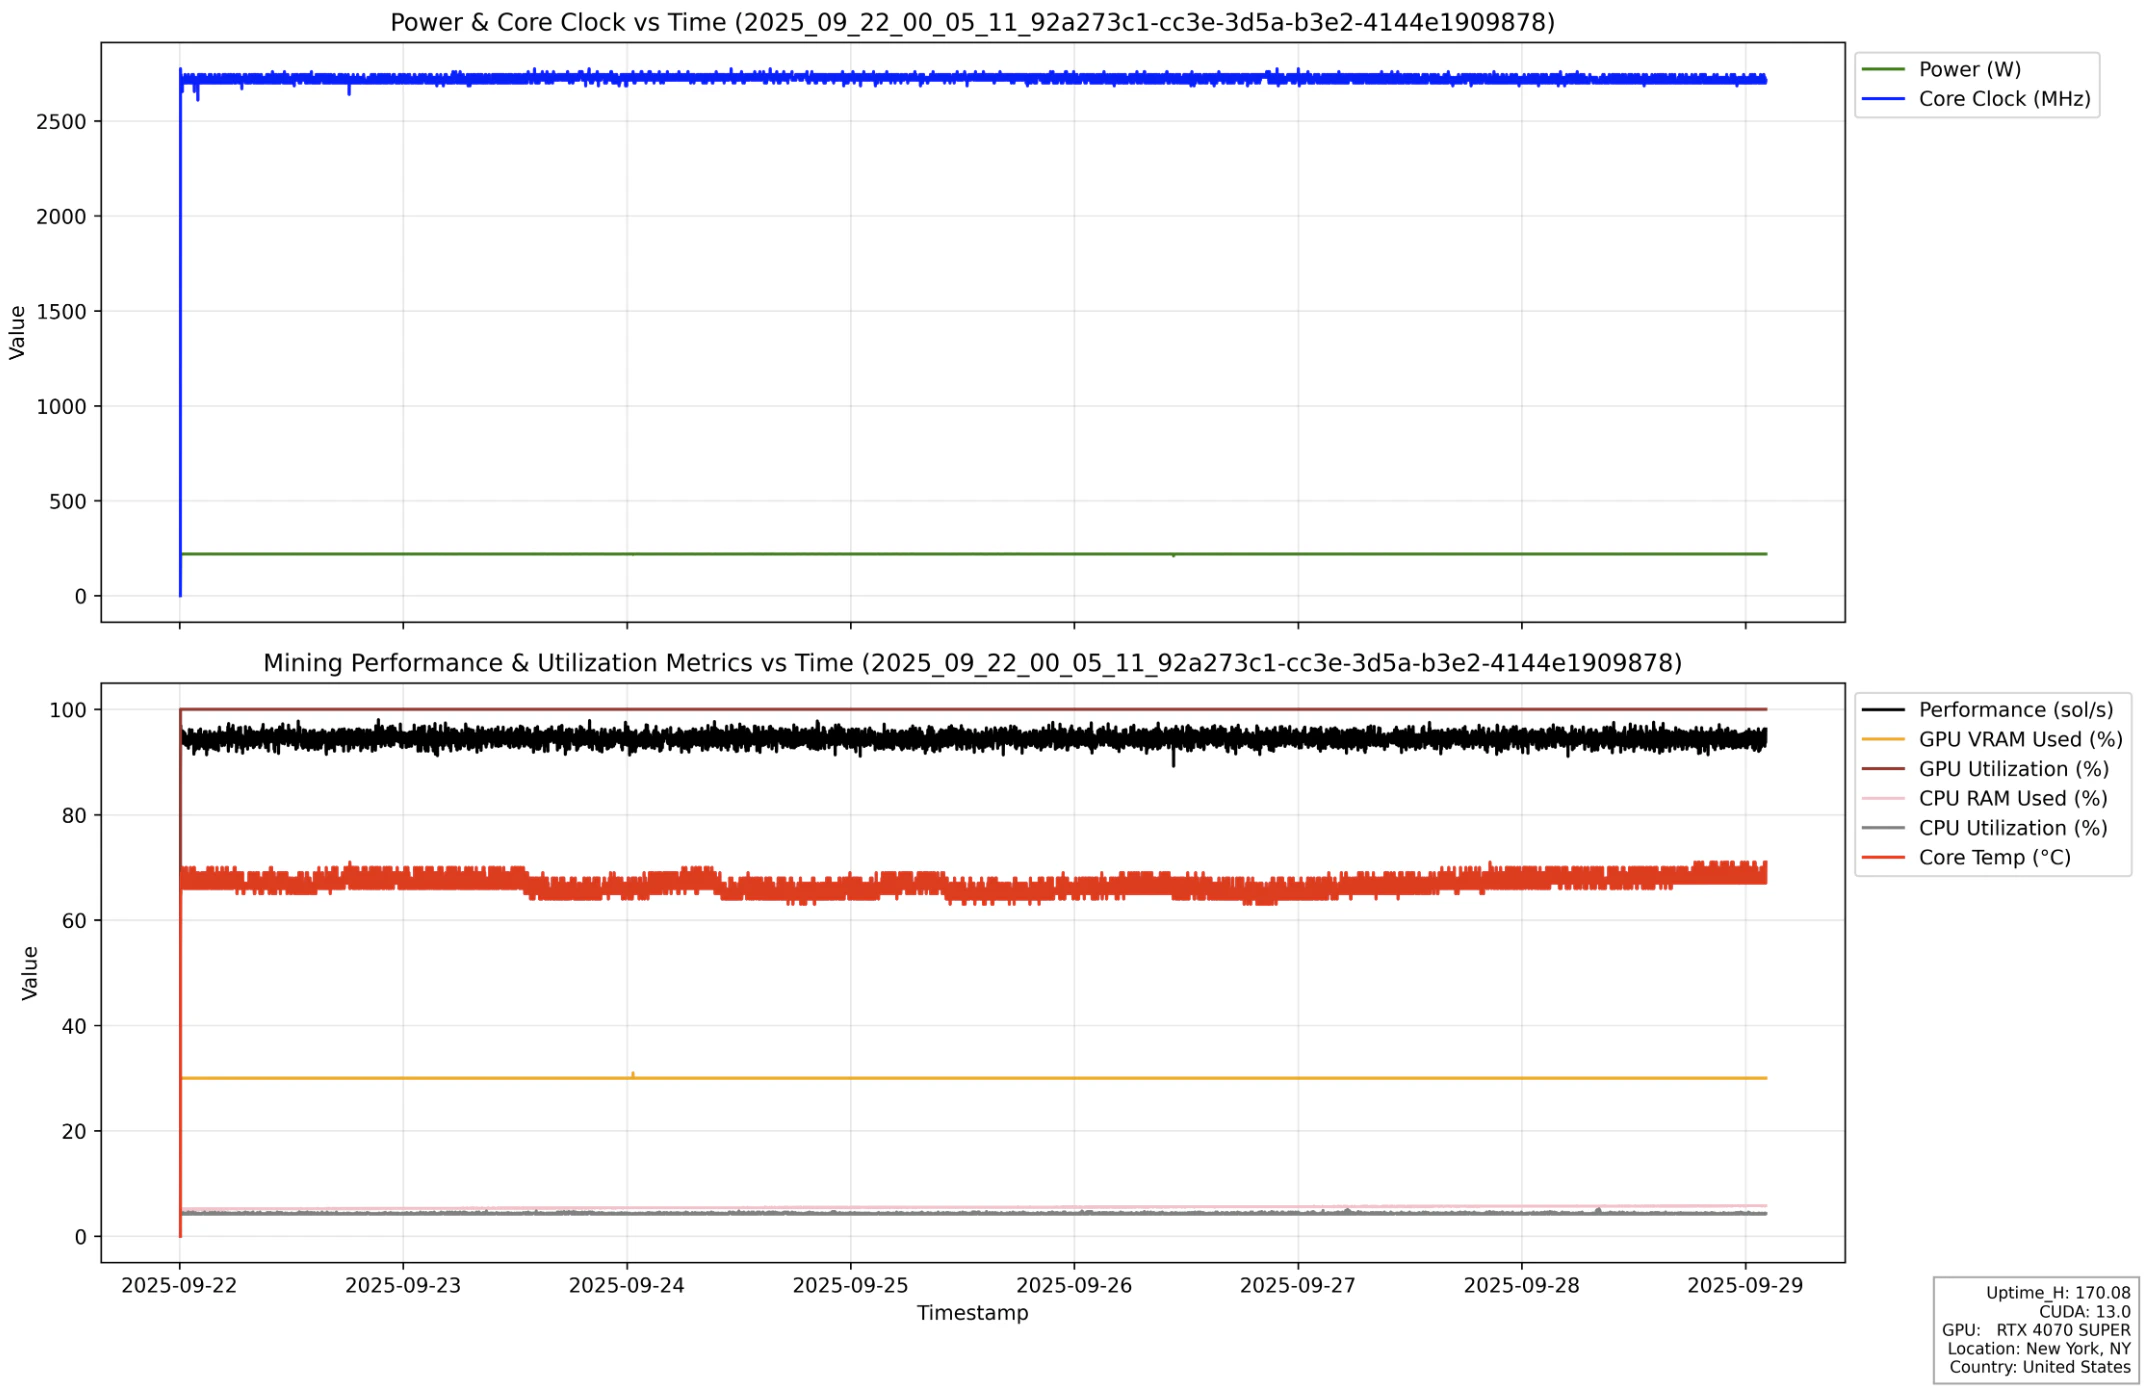Select the CPU RAM Used (%) legend entry

point(2011,799)
